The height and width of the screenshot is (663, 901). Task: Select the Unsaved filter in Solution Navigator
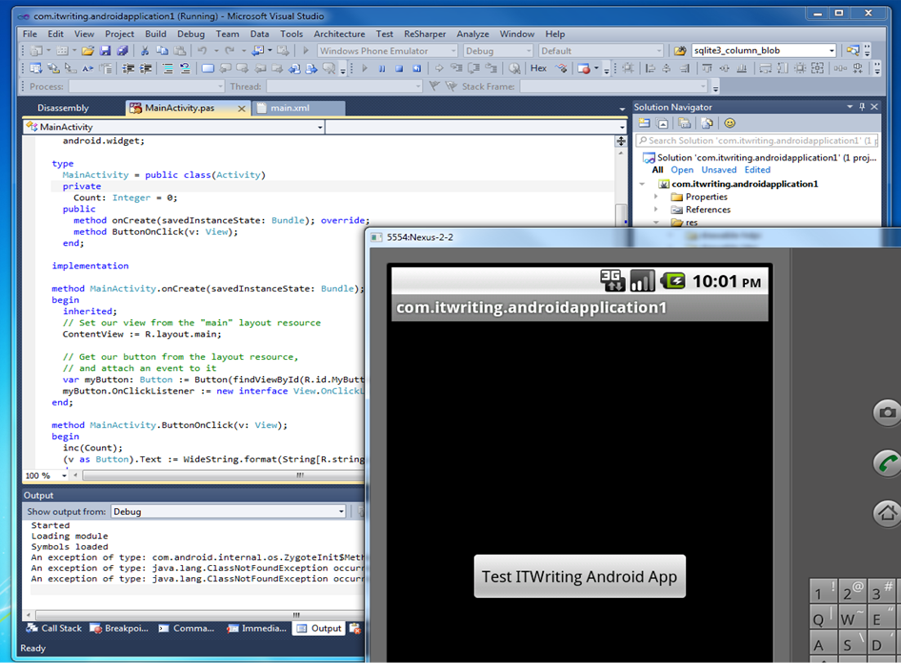719,170
